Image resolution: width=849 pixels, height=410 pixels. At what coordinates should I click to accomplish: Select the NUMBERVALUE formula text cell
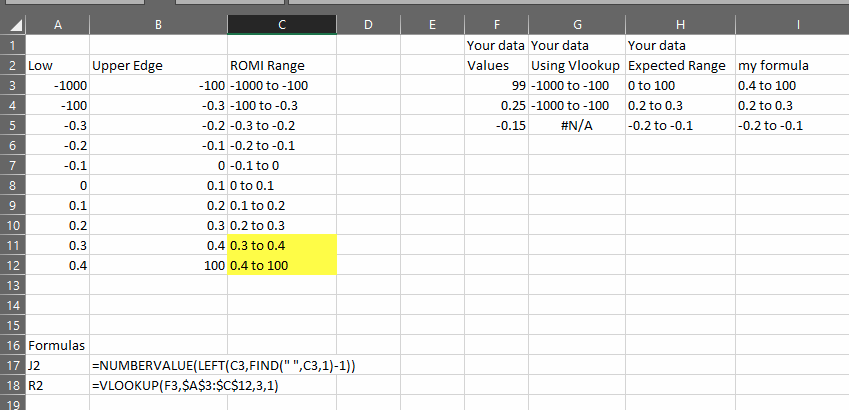pos(224,366)
